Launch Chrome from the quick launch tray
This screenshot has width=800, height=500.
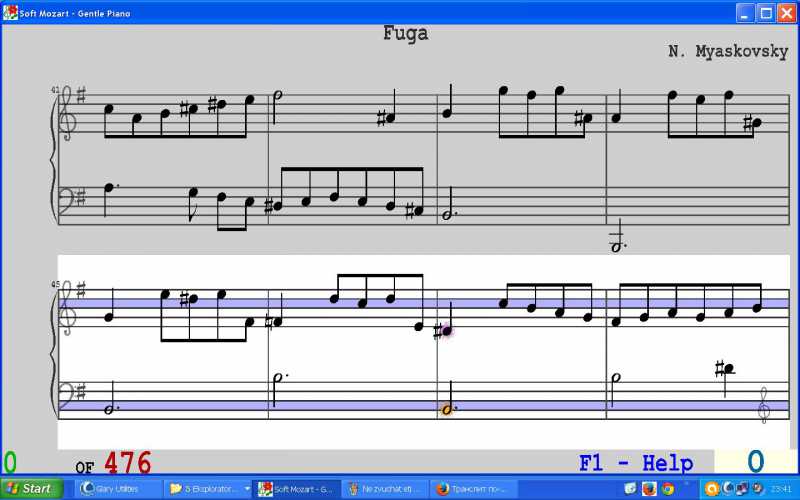point(668,489)
